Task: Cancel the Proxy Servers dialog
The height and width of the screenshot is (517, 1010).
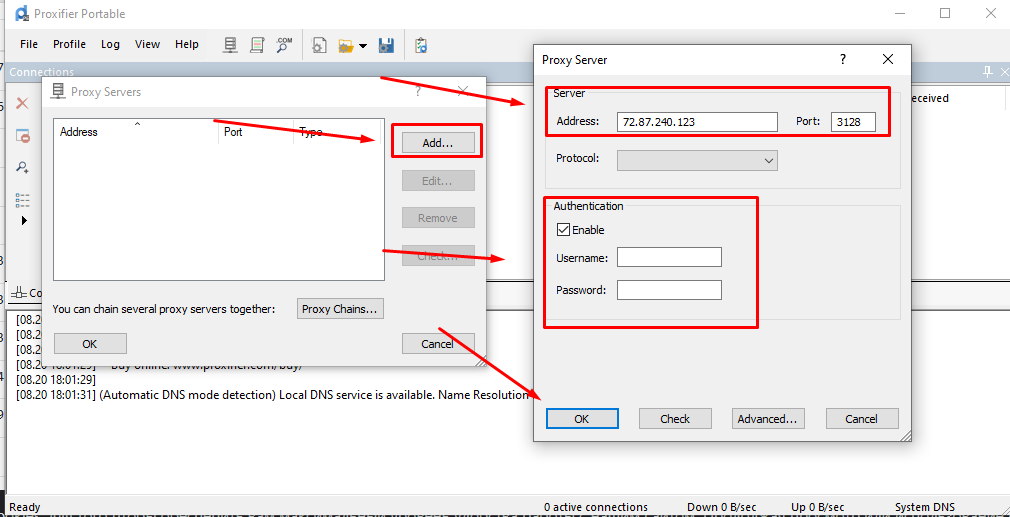Action: click(x=438, y=344)
